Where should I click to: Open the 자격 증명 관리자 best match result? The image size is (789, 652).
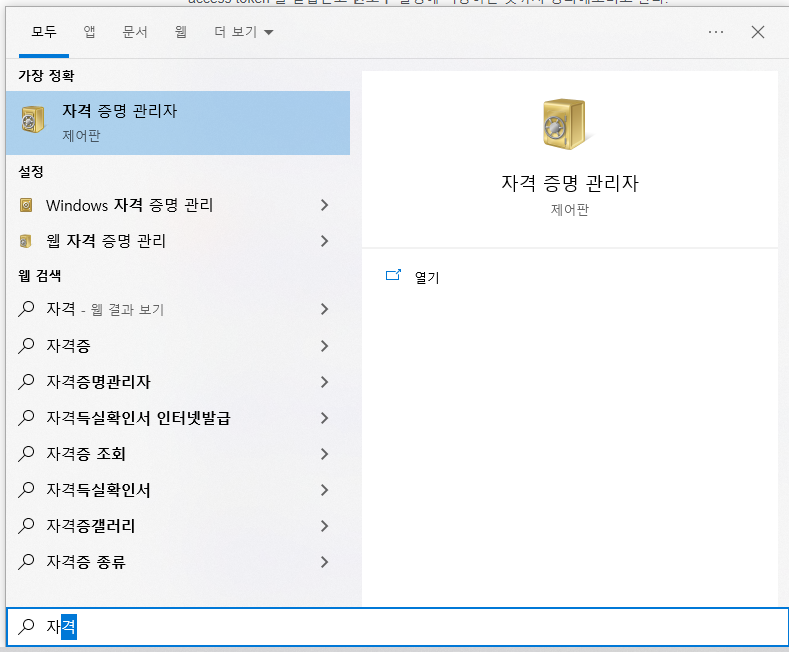tap(178, 123)
